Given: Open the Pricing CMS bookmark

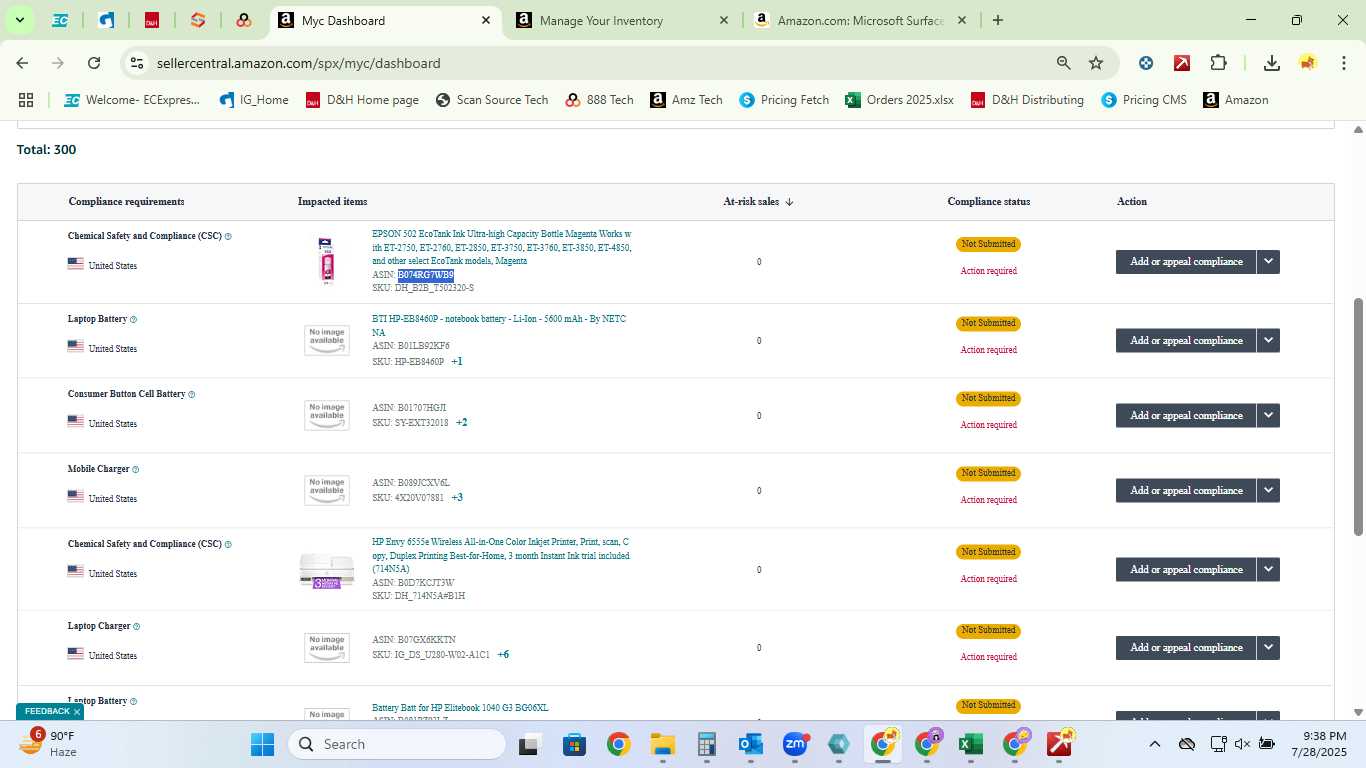Looking at the screenshot, I should coord(1144,100).
